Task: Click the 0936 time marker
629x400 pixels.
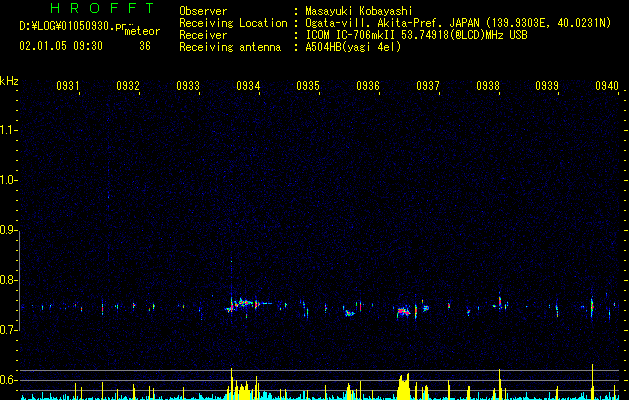Action: click(368, 86)
